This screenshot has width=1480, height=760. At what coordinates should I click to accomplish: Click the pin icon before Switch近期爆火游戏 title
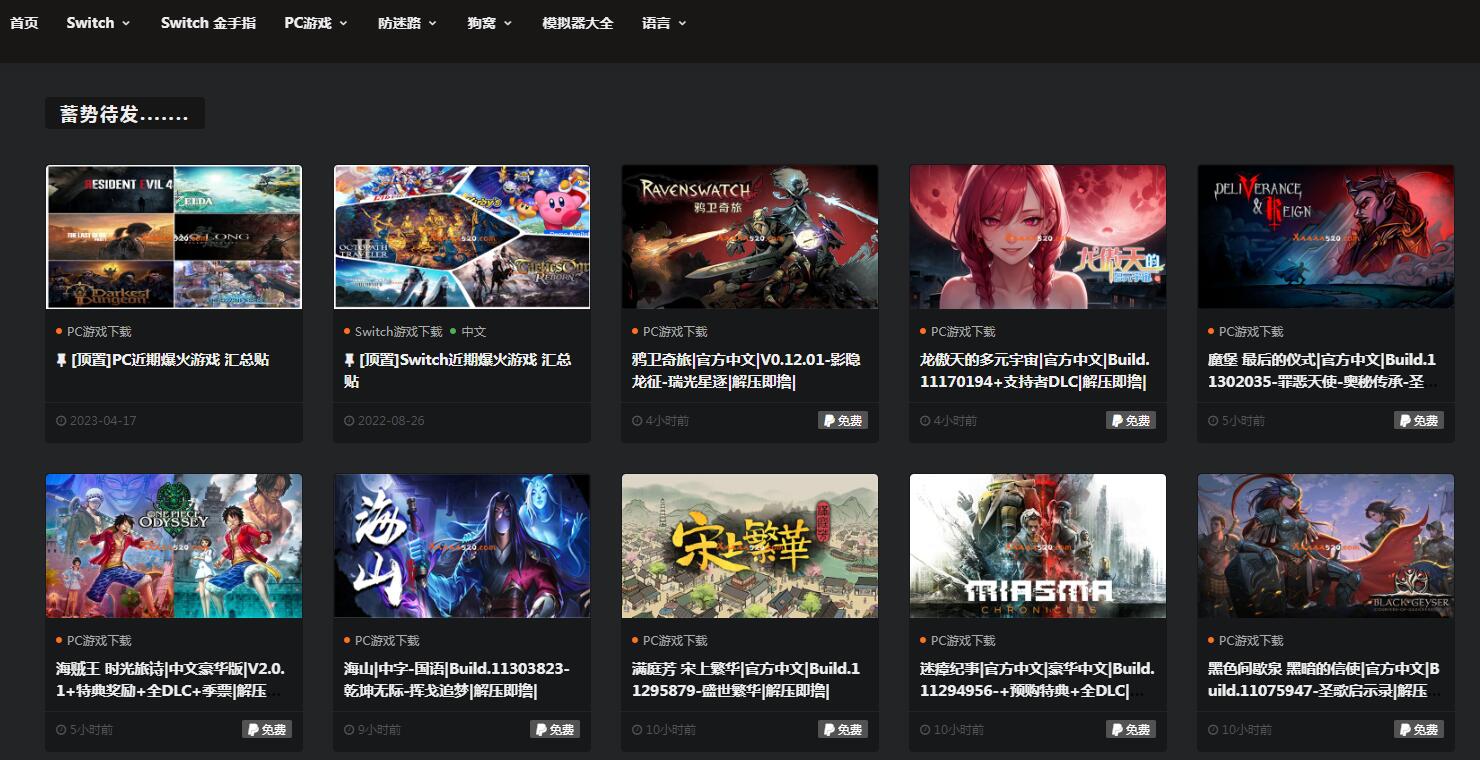coord(350,360)
